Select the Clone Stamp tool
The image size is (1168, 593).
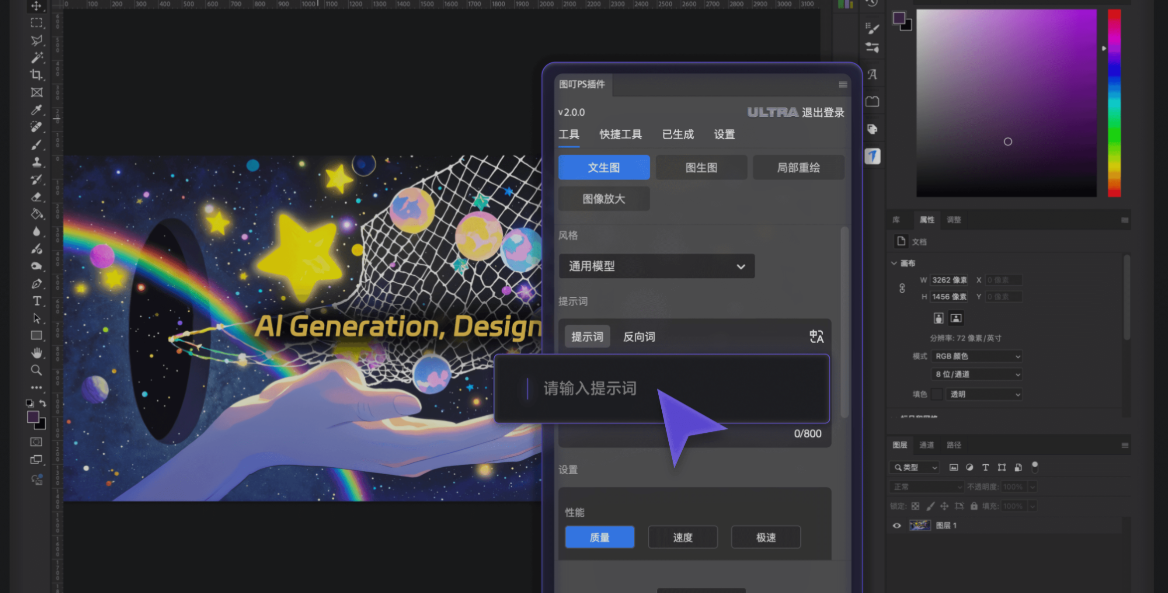[36, 162]
